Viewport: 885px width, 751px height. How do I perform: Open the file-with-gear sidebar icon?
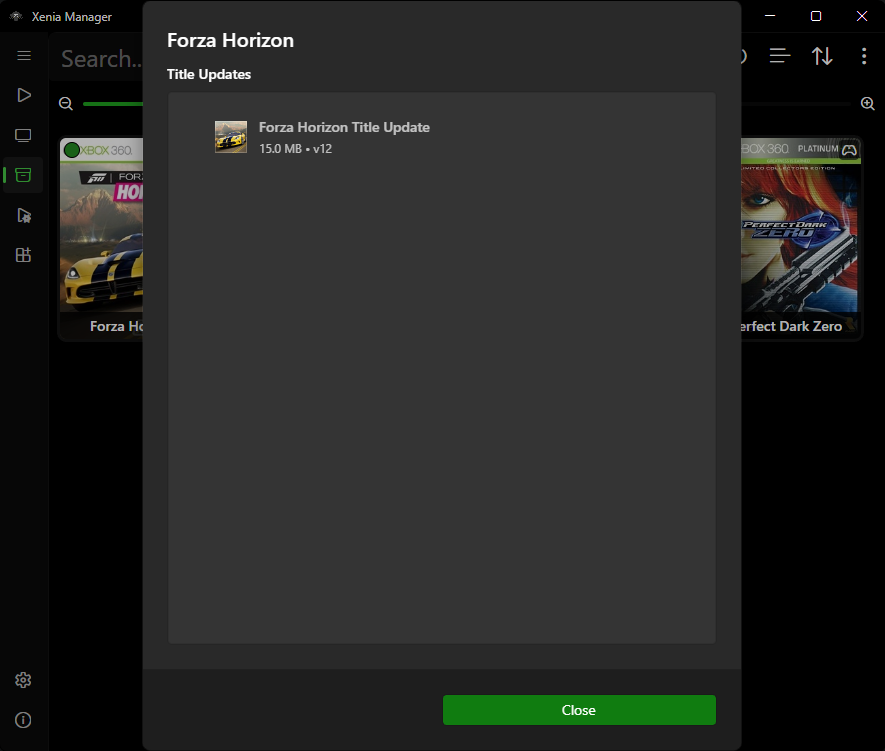point(24,215)
